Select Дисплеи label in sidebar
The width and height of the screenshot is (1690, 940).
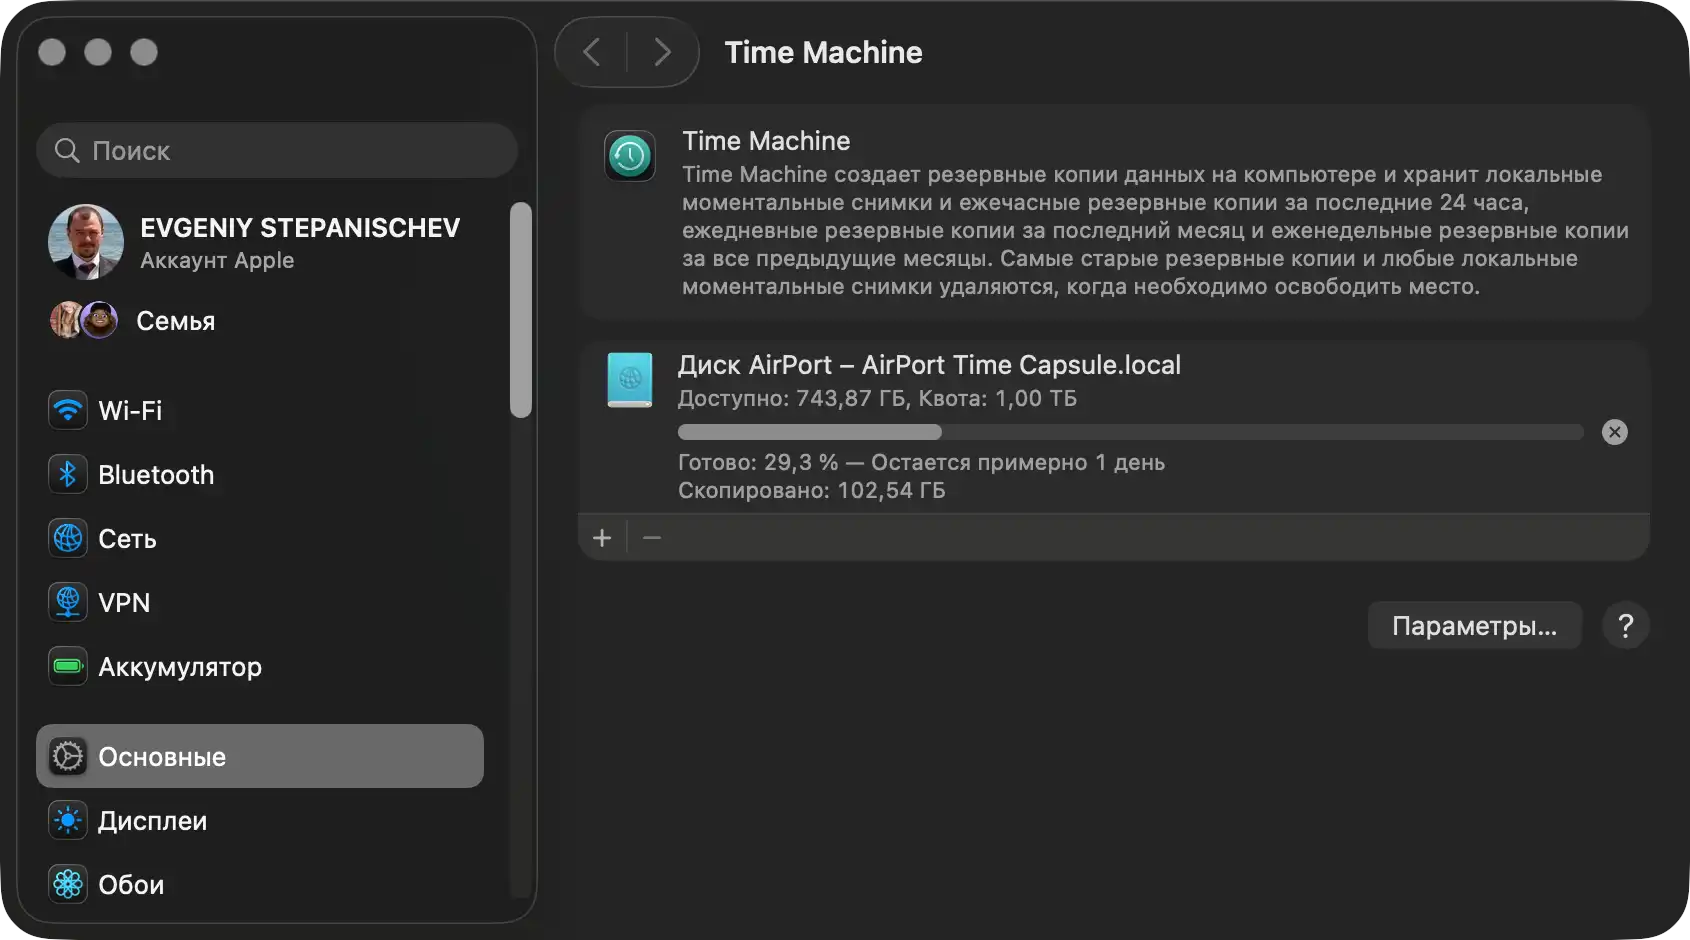[x=153, y=821]
